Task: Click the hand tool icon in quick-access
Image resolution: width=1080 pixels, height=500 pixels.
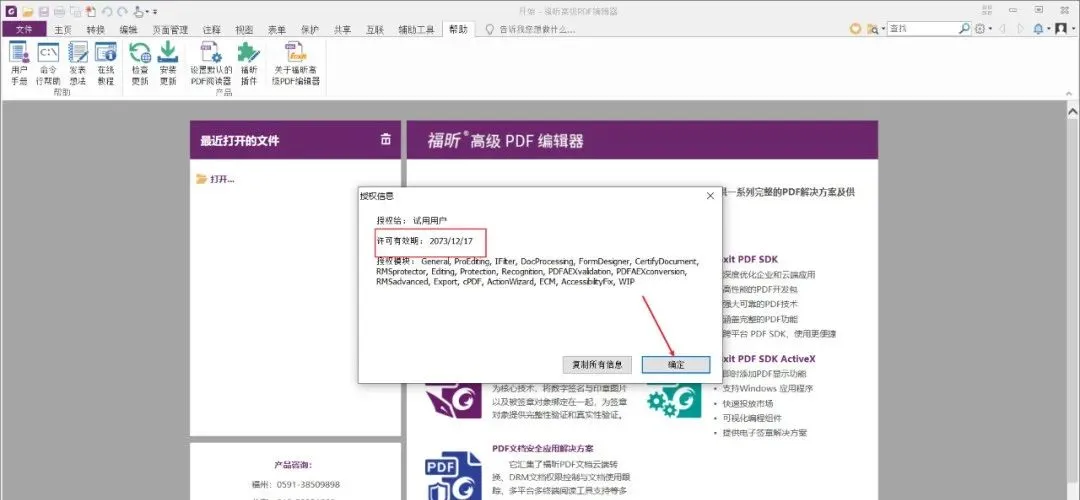Action: tap(138, 12)
